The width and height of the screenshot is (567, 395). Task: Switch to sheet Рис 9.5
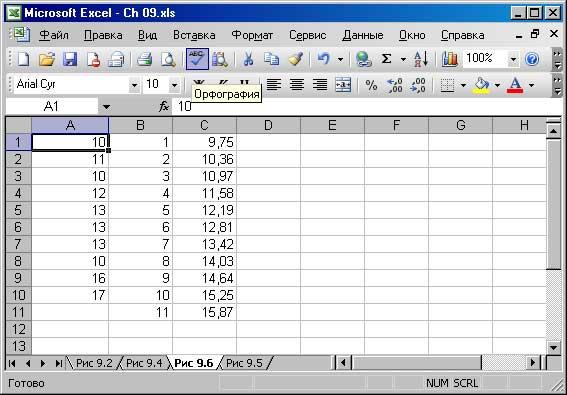244,363
